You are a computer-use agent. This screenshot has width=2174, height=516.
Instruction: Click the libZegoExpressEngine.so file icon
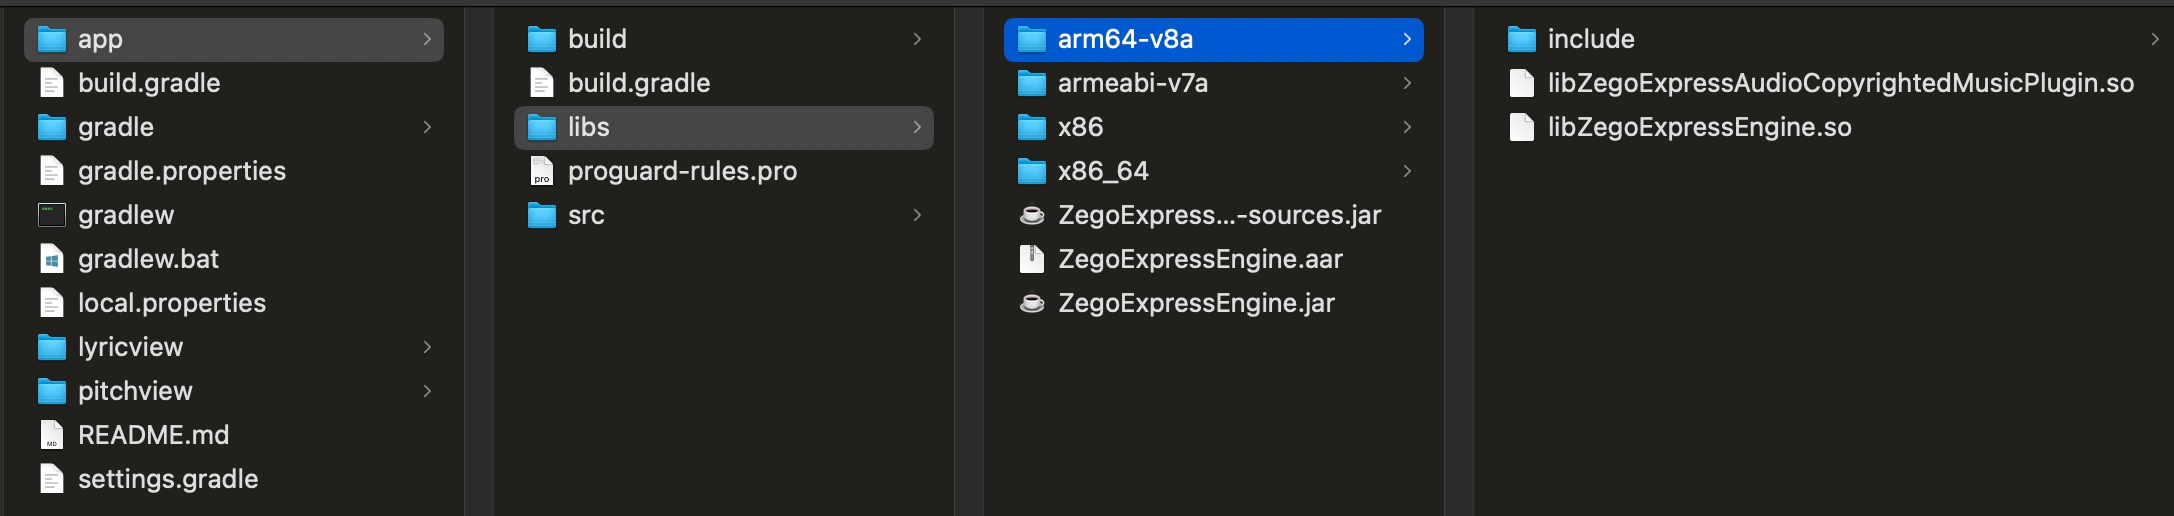click(x=1522, y=127)
